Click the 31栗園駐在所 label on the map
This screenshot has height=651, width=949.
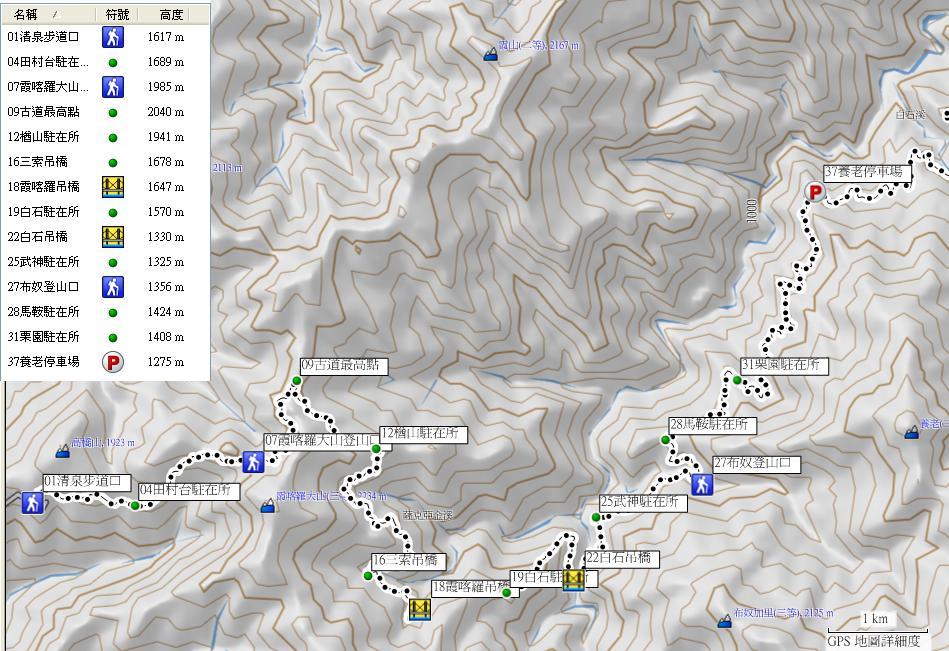785,365
